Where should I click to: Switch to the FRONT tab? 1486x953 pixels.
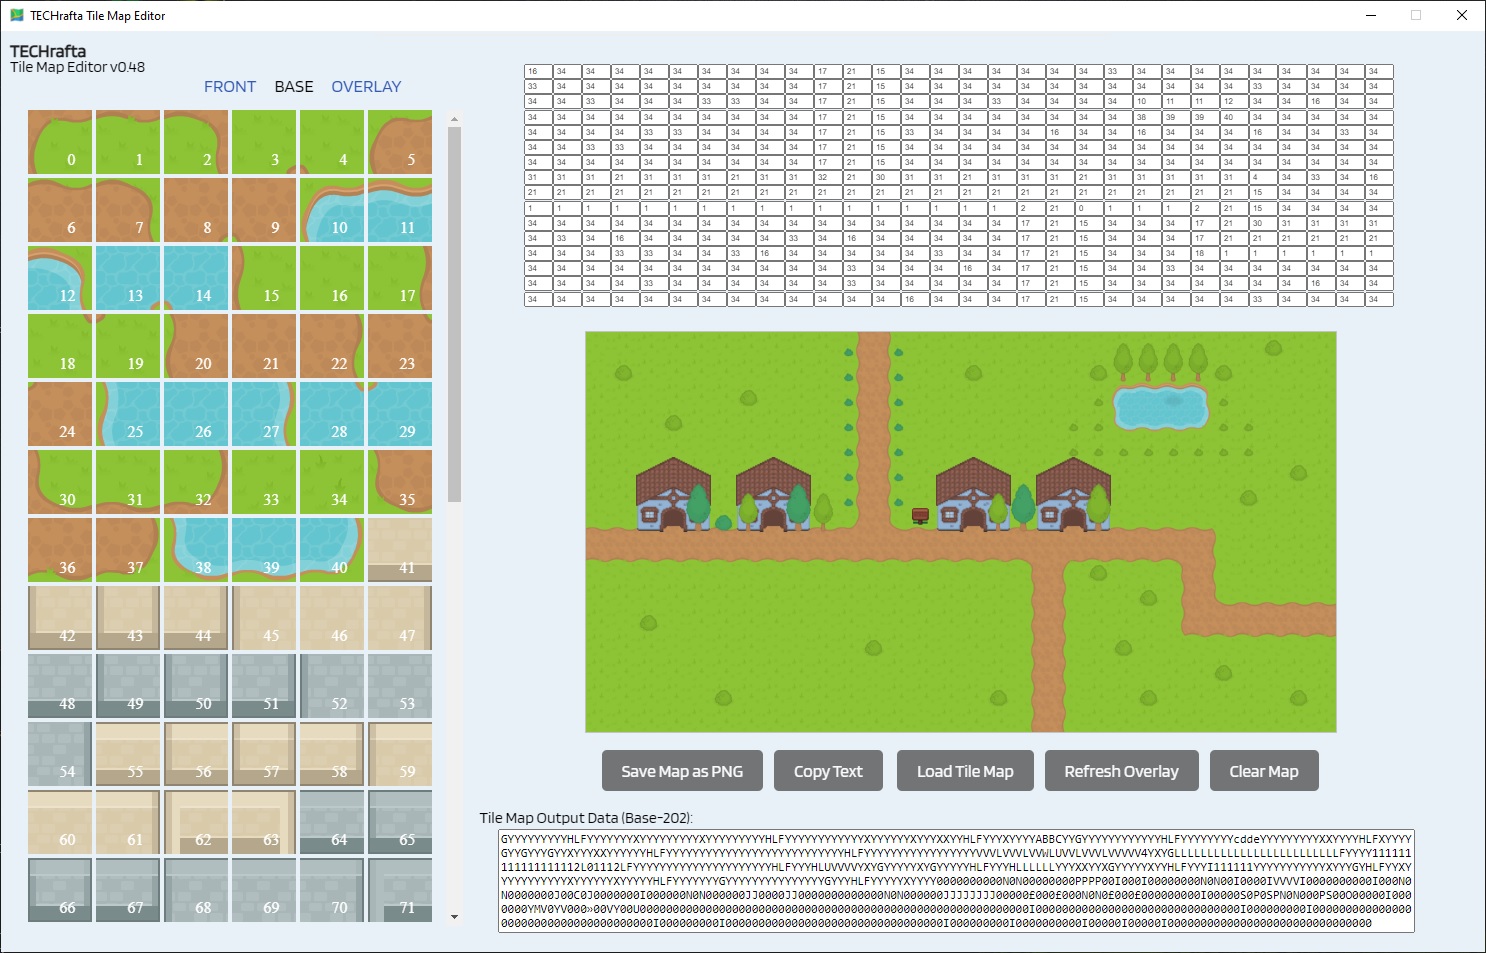point(230,87)
